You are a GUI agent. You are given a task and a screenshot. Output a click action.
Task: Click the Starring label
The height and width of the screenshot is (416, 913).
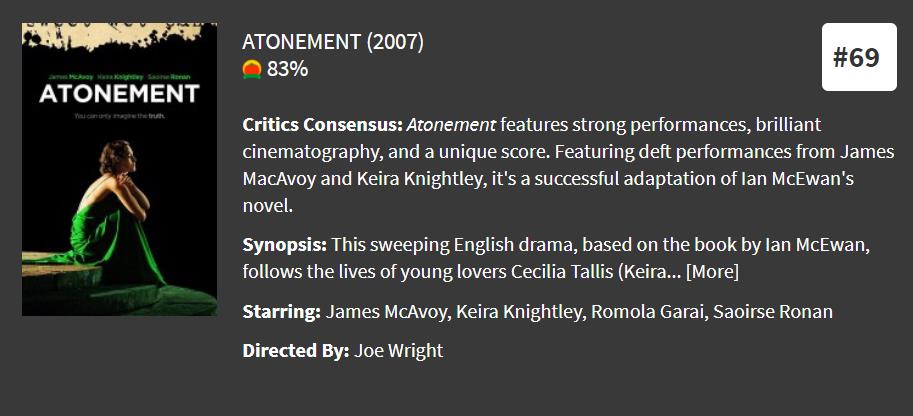point(281,311)
